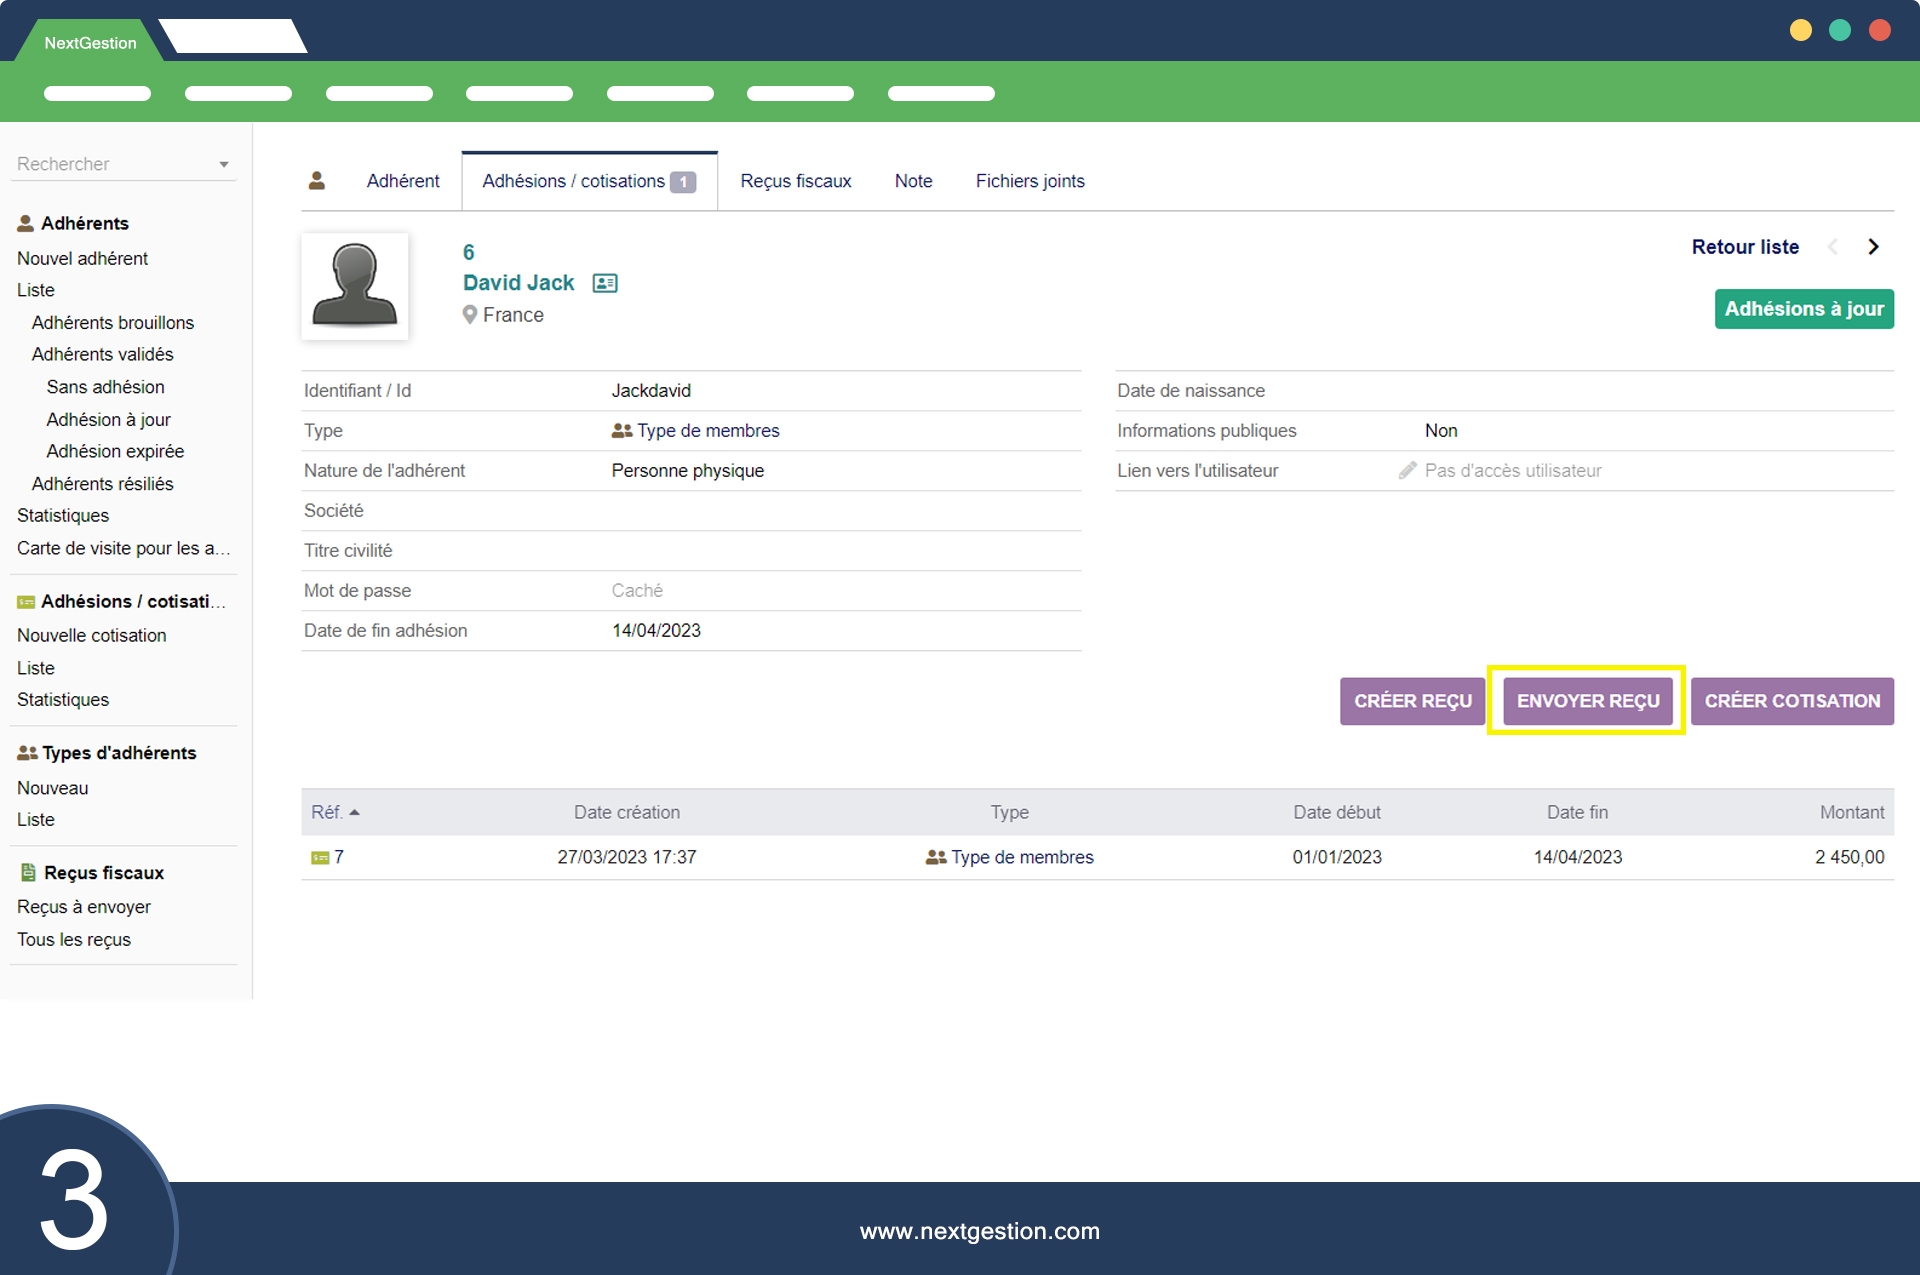Click the Reçus fiscaux sidebar icon
Image resolution: width=1920 pixels, height=1275 pixels.
pos(28,872)
